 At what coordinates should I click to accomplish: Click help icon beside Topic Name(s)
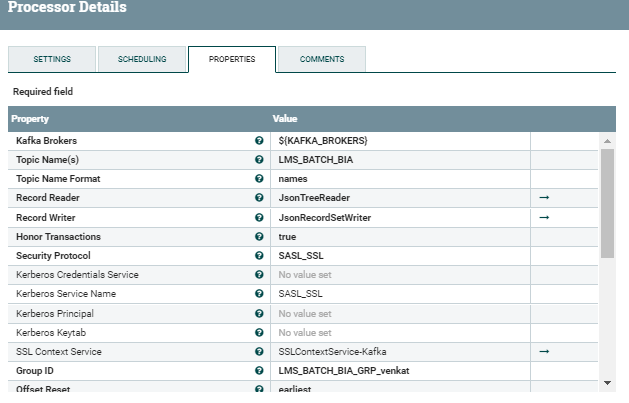tap(259, 160)
